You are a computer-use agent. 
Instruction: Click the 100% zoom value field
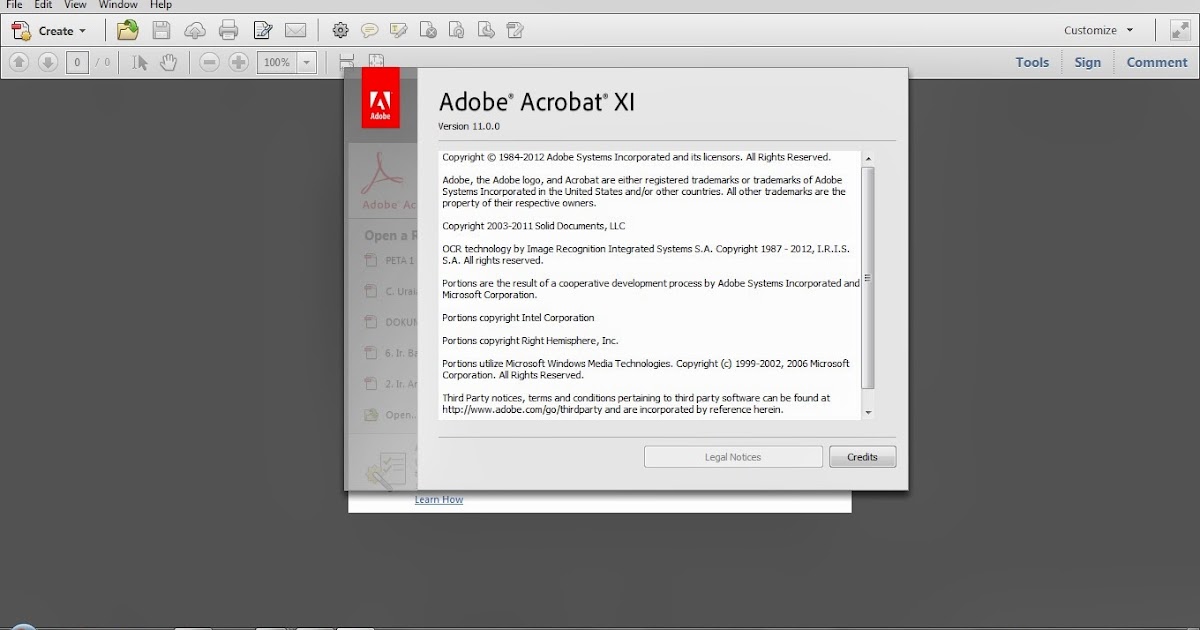coord(276,62)
